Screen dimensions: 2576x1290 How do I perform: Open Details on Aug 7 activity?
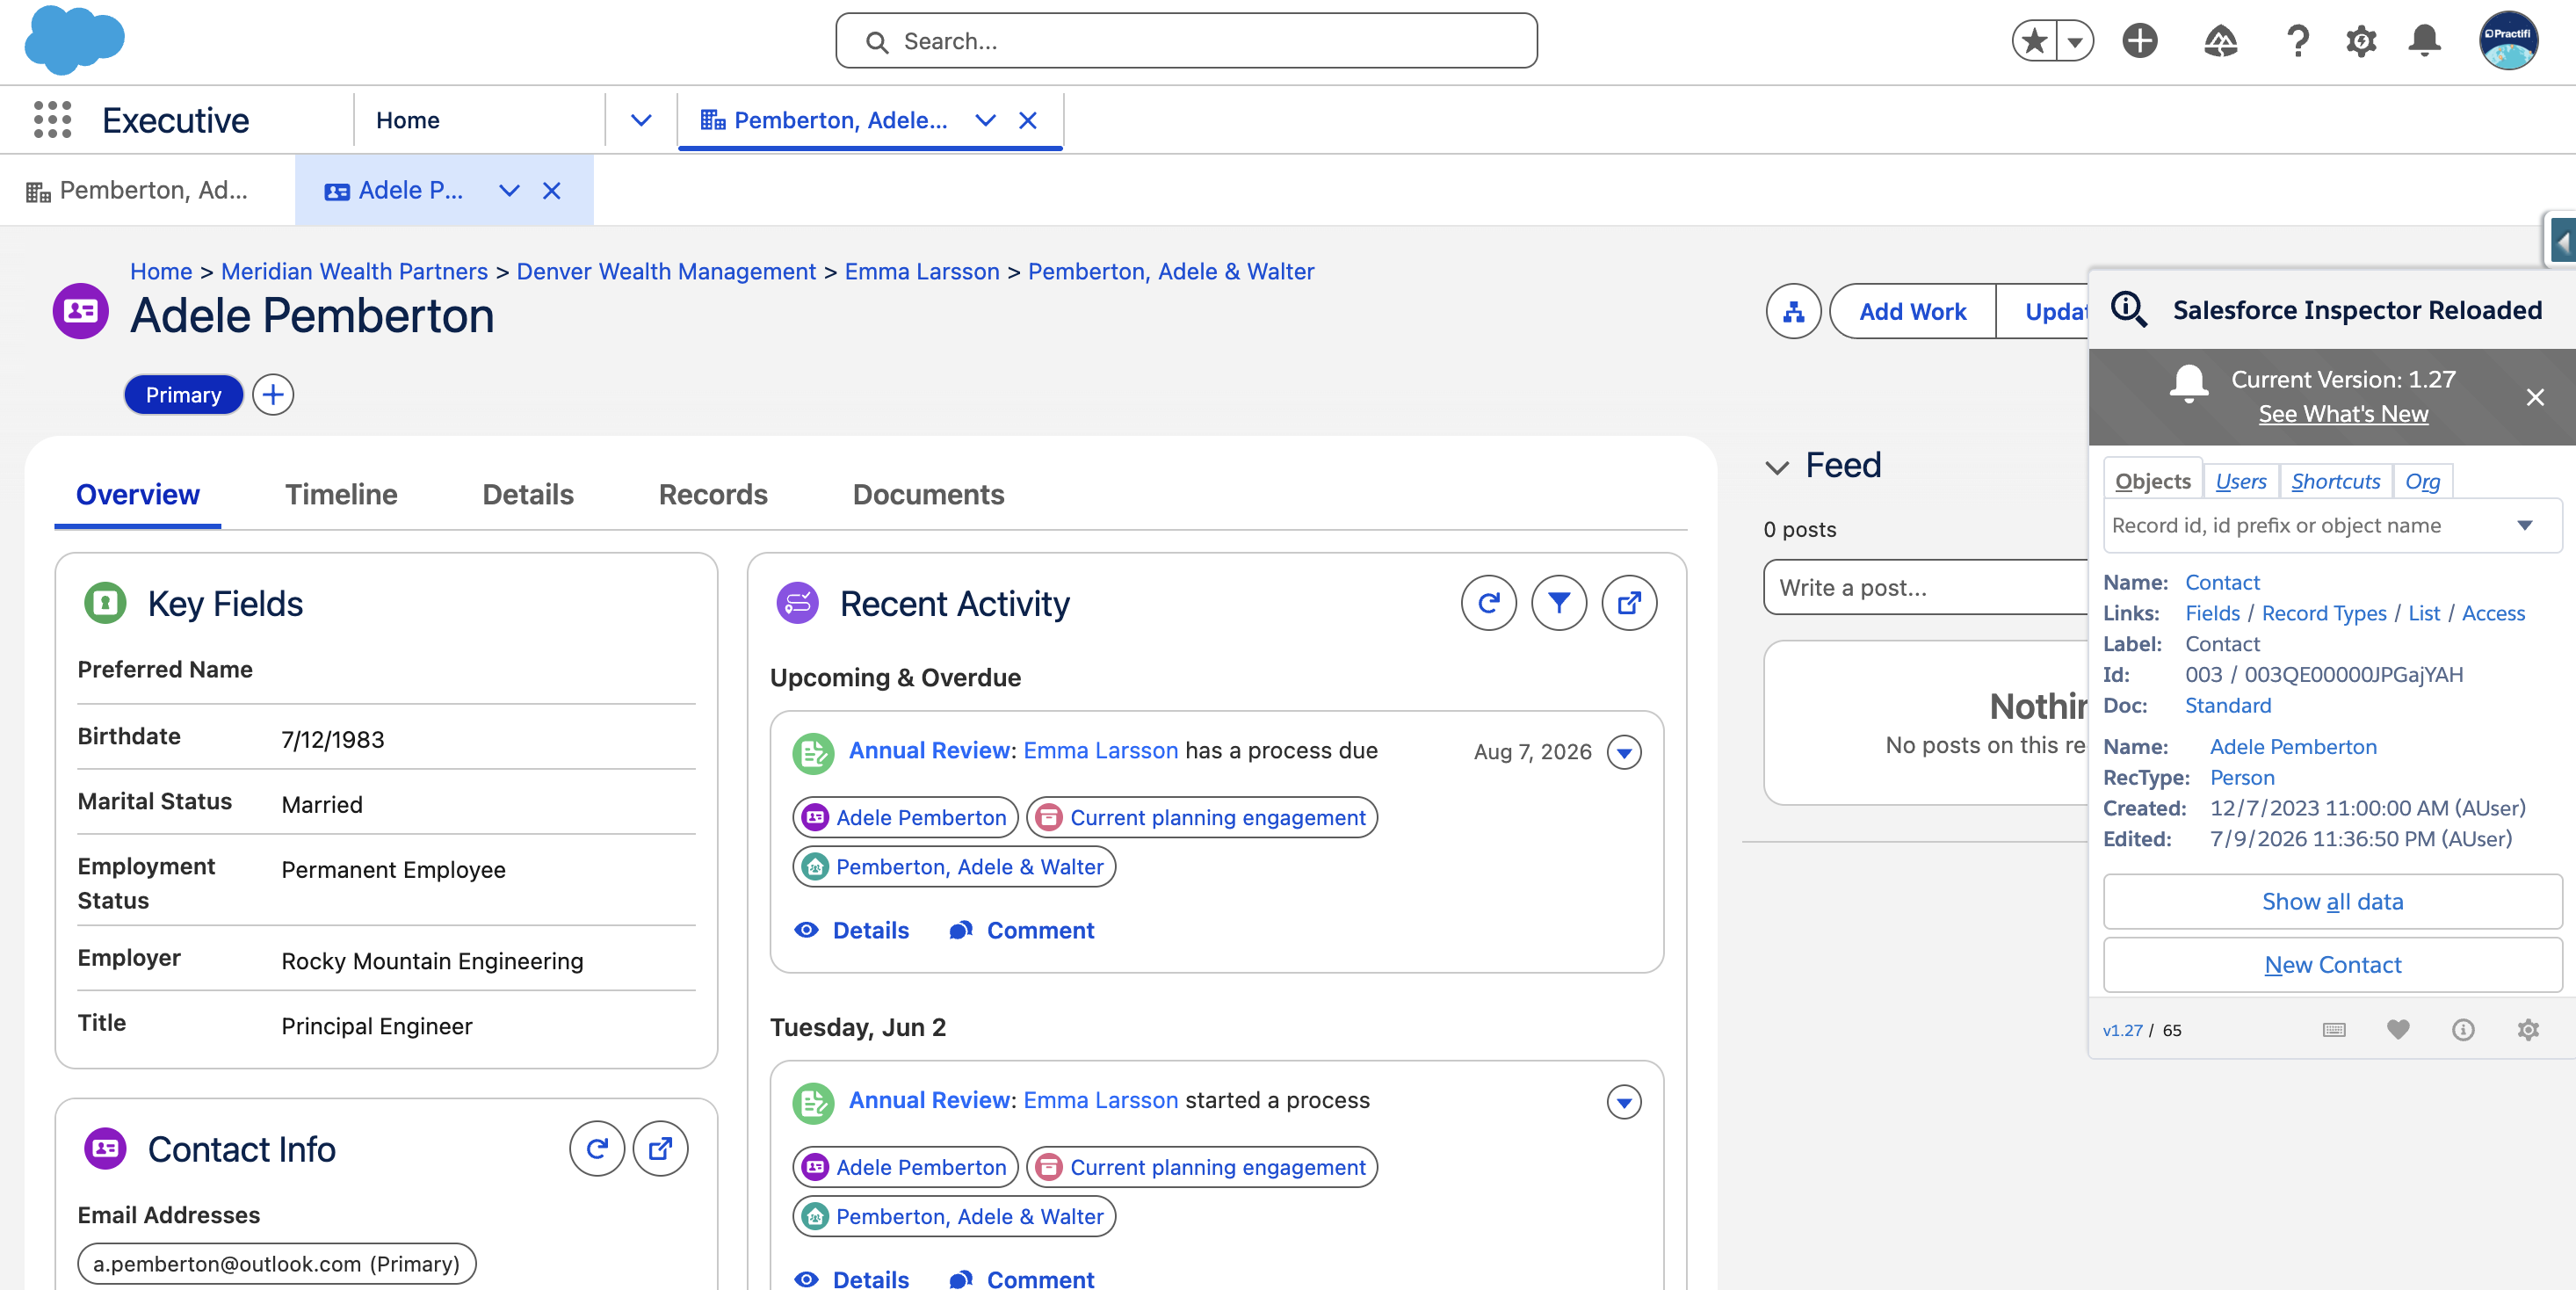[852, 931]
